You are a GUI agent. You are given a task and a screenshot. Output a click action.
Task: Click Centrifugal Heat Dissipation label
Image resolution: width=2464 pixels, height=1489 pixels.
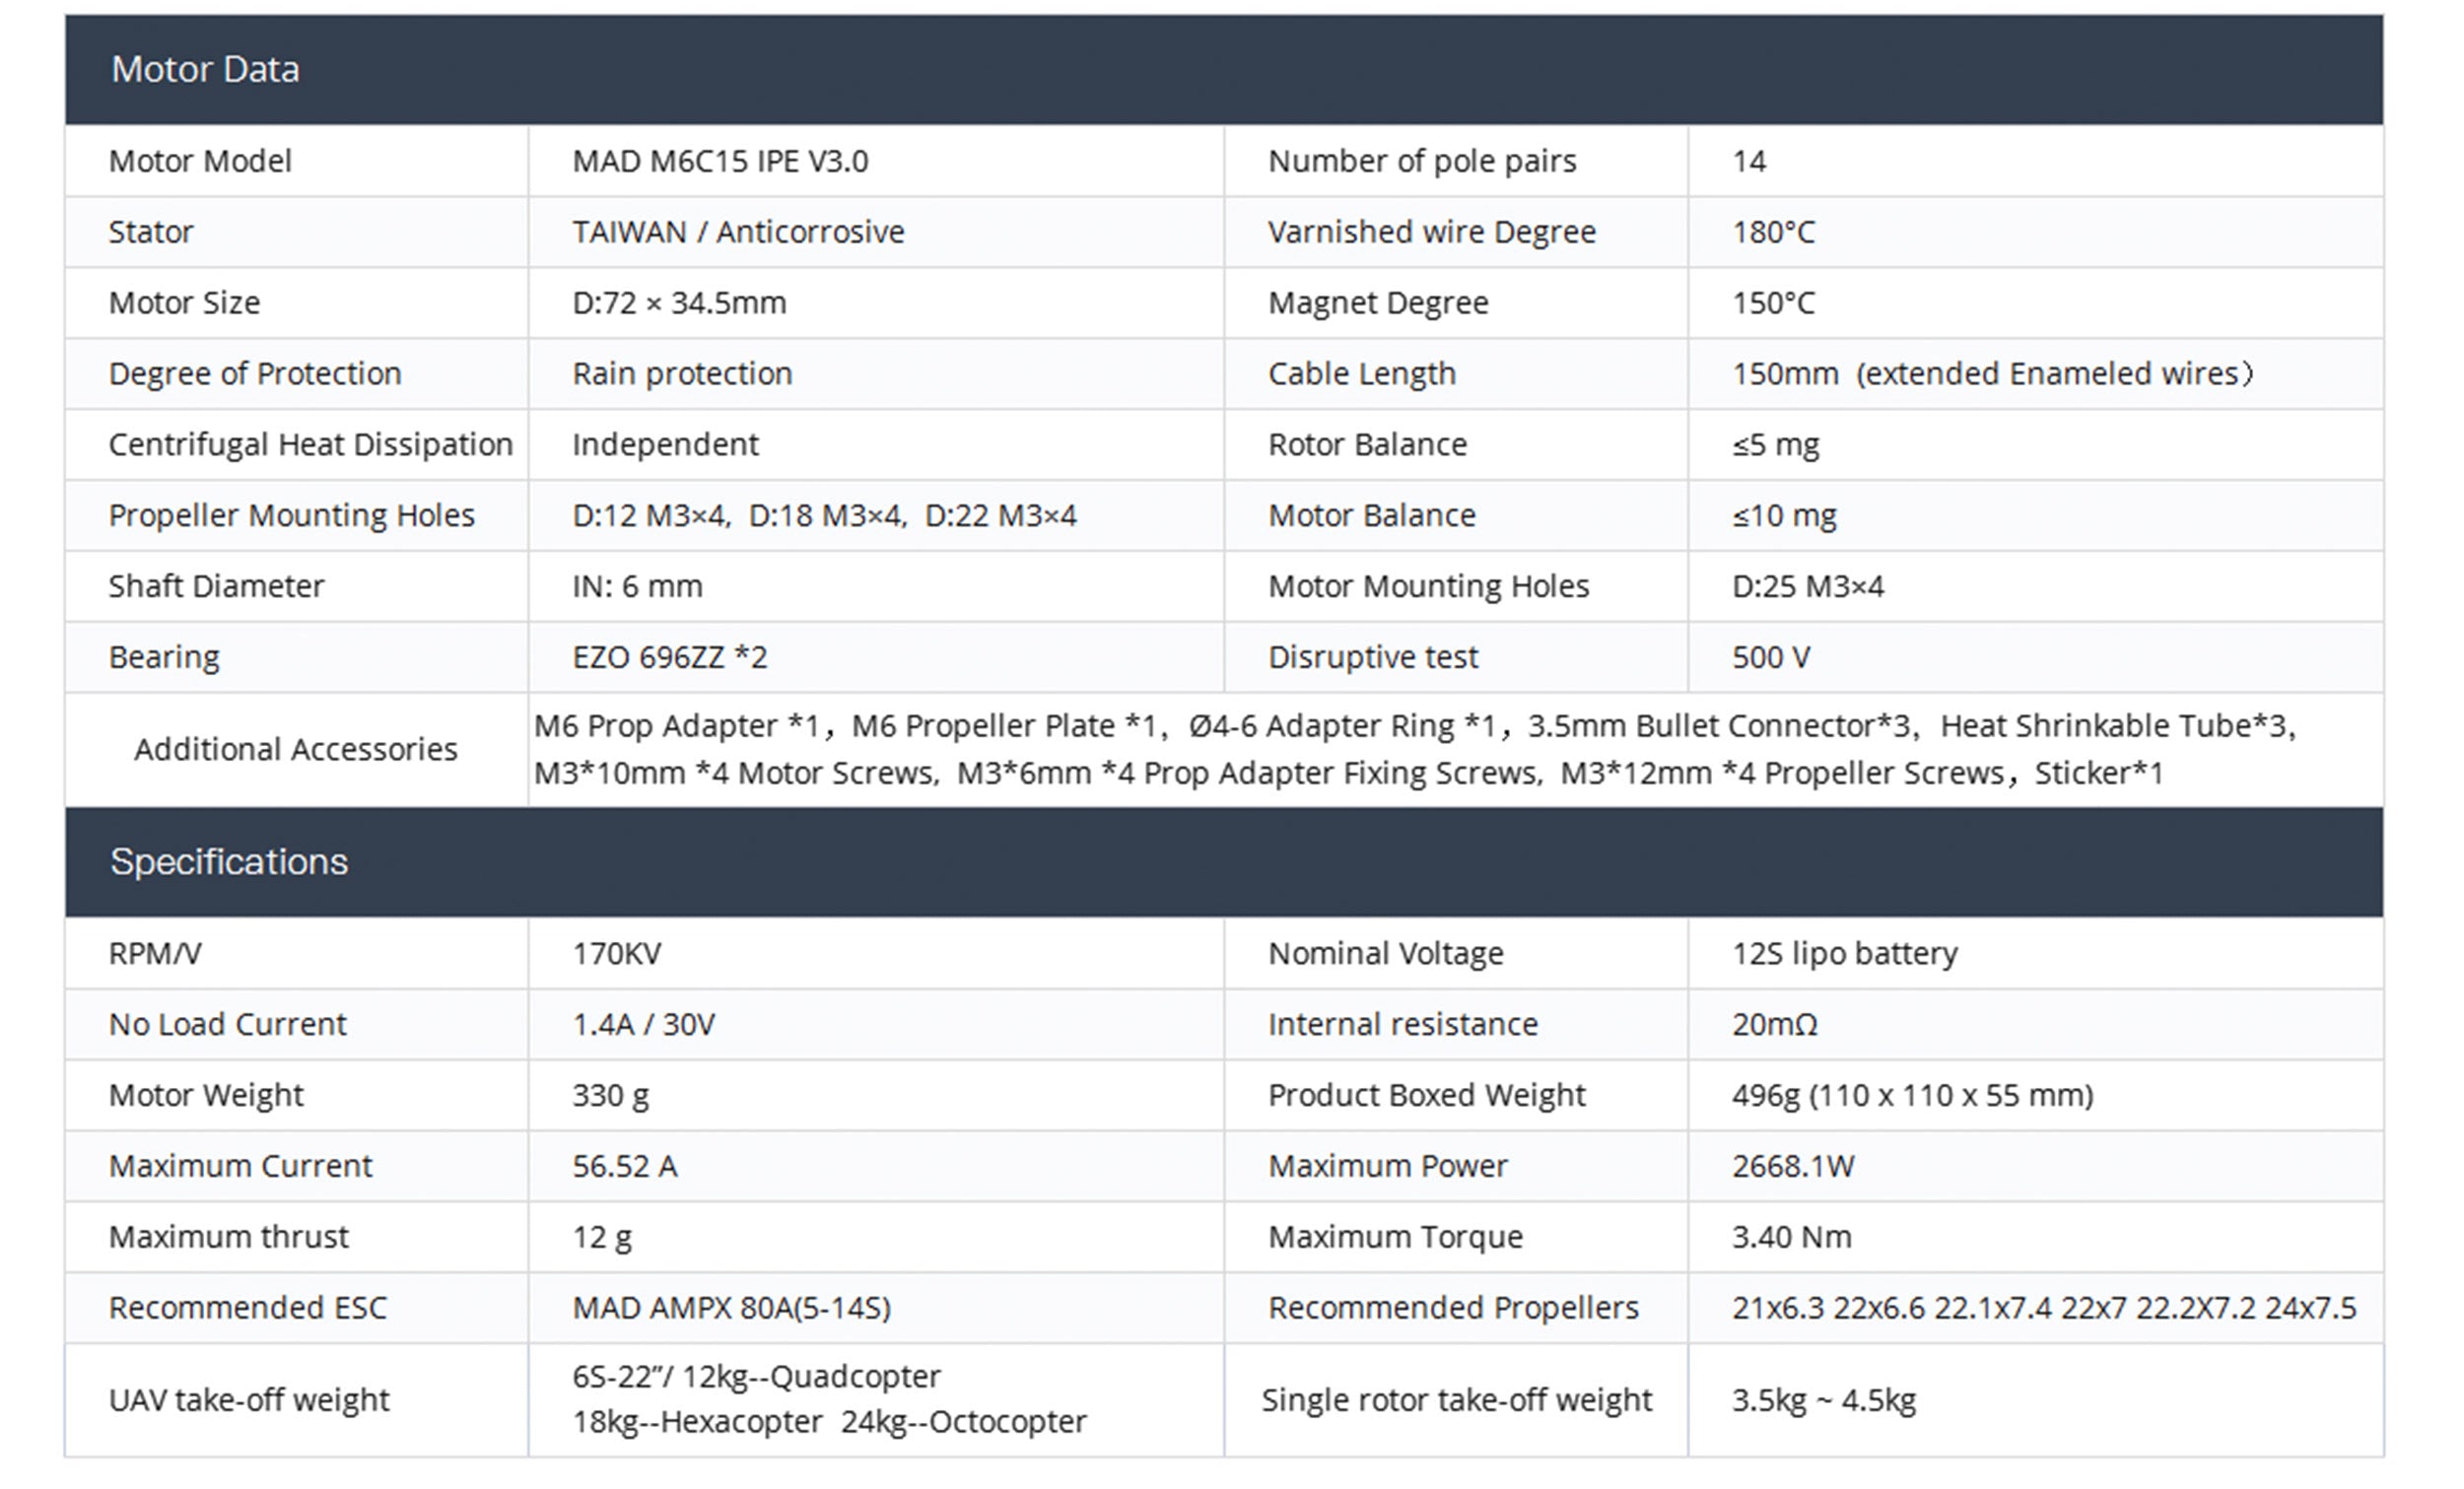click(310, 445)
